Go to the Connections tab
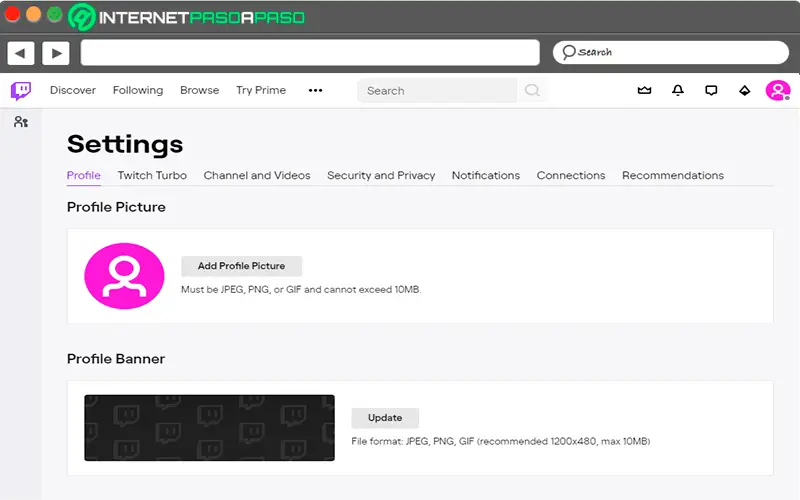The width and height of the screenshot is (800, 500). coord(571,175)
